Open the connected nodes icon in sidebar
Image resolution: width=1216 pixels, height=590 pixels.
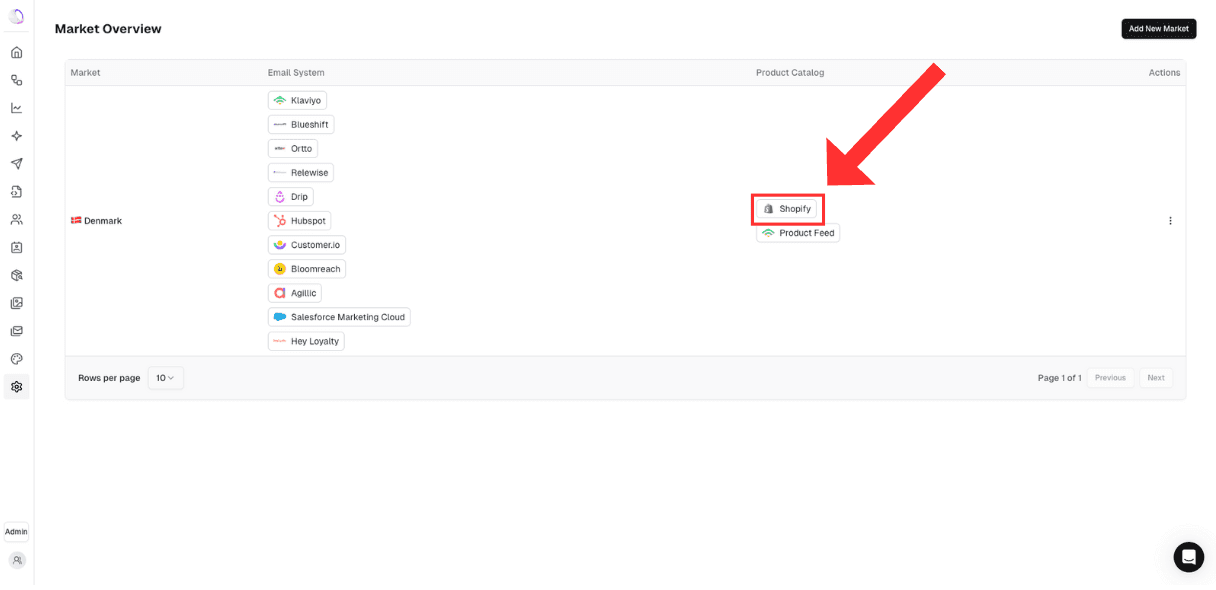point(16,80)
